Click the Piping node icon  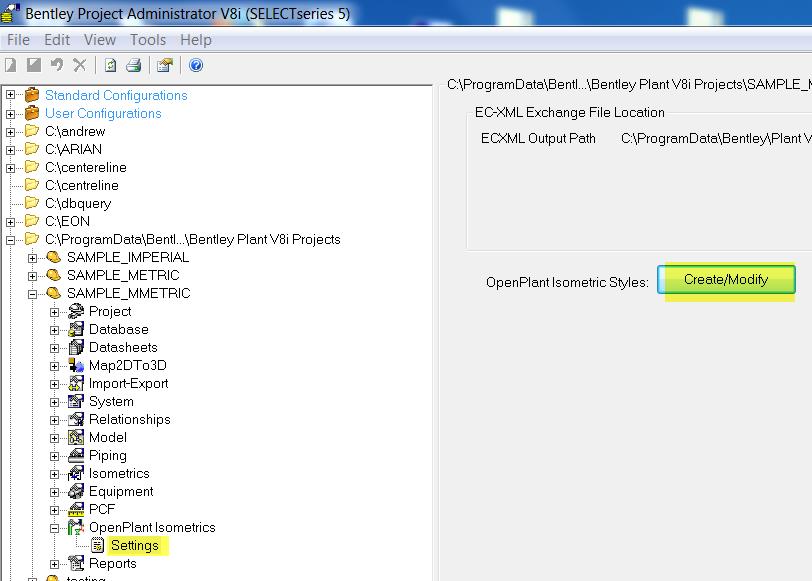tap(76, 455)
